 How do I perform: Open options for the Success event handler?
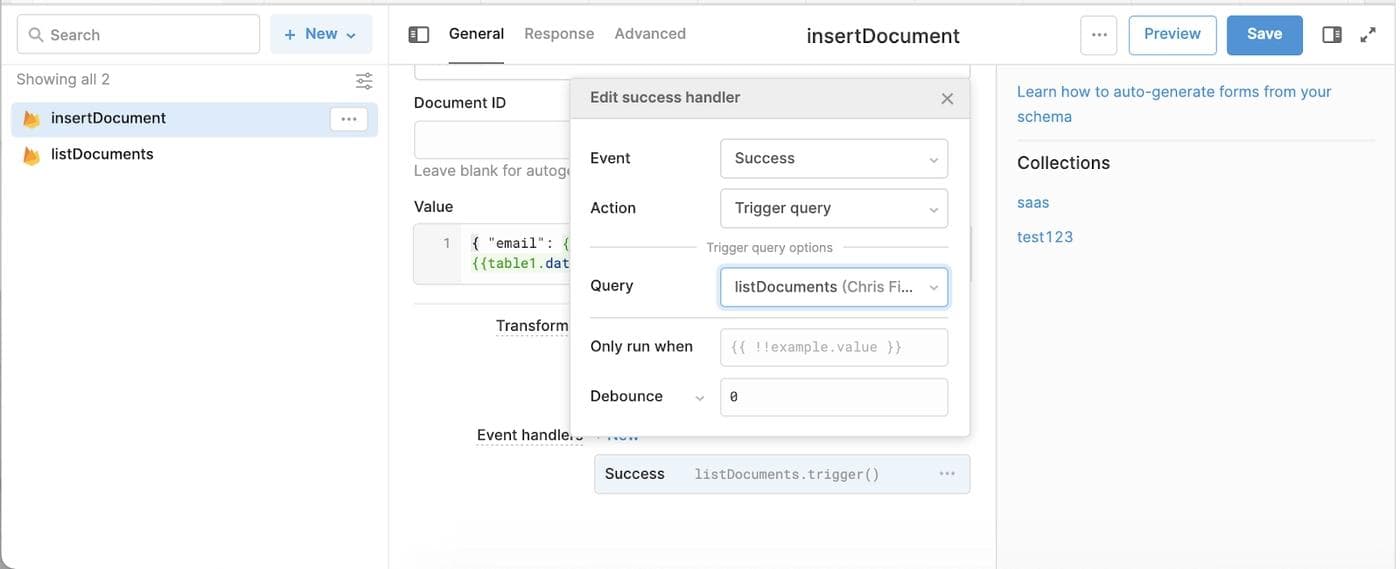coord(946,474)
